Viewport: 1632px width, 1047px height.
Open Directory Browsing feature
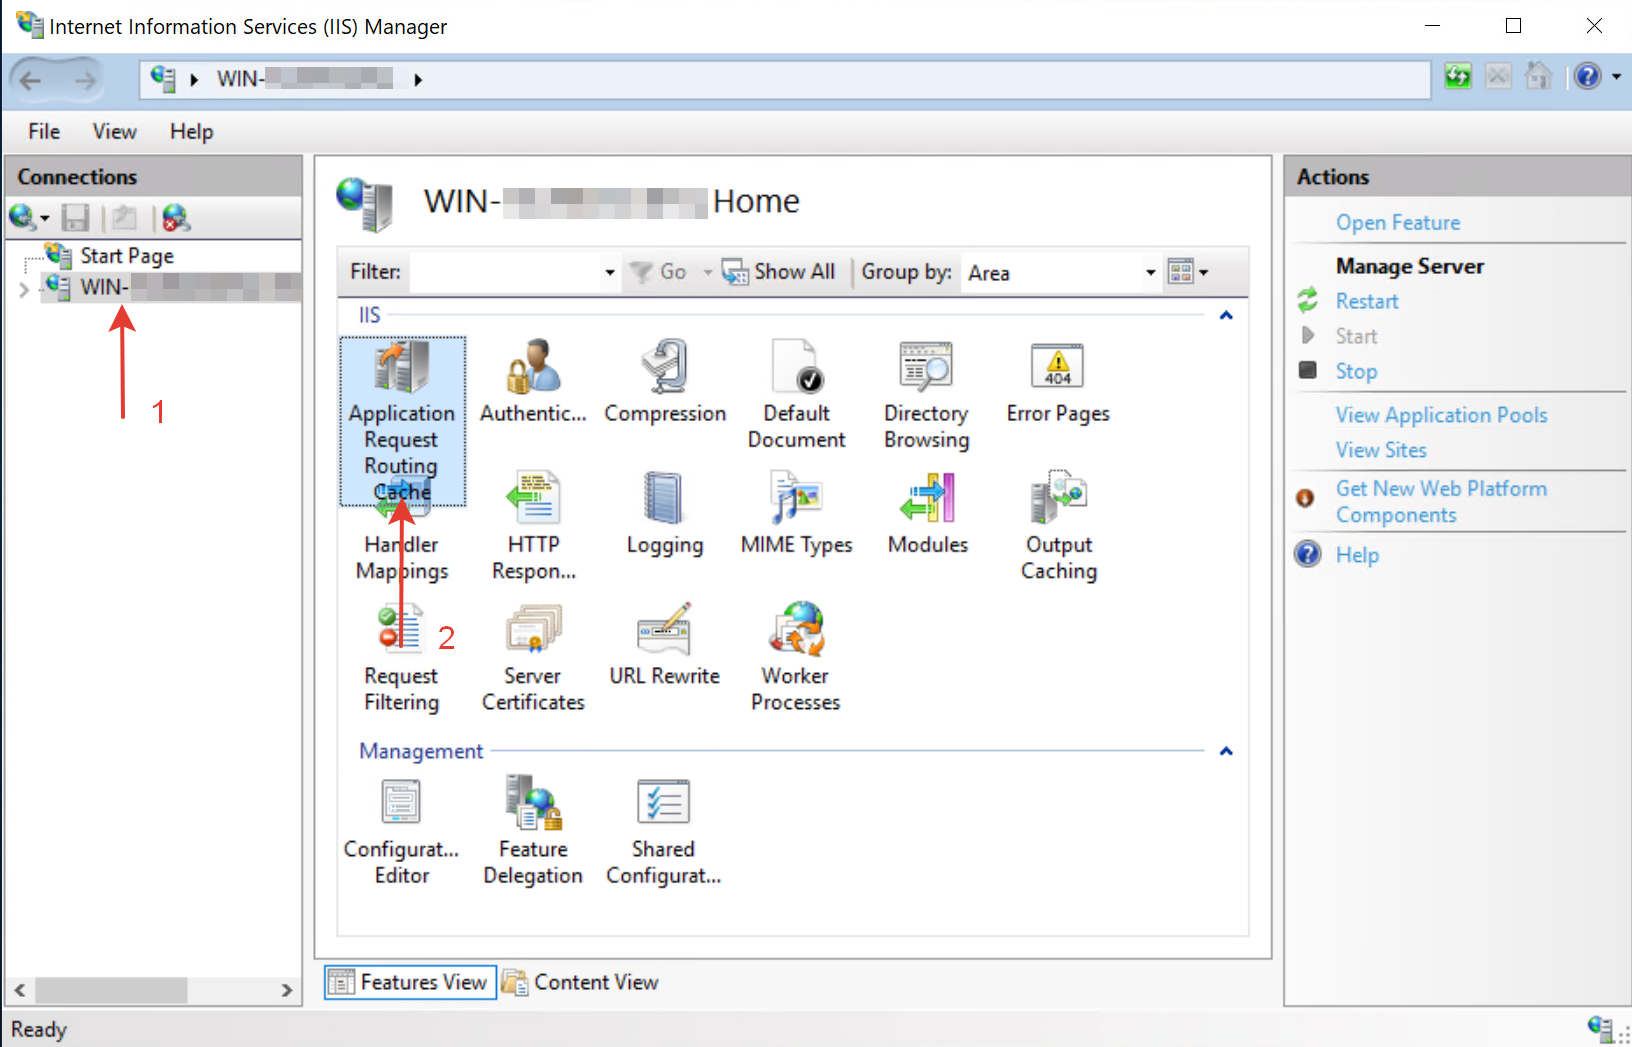click(x=927, y=394)
